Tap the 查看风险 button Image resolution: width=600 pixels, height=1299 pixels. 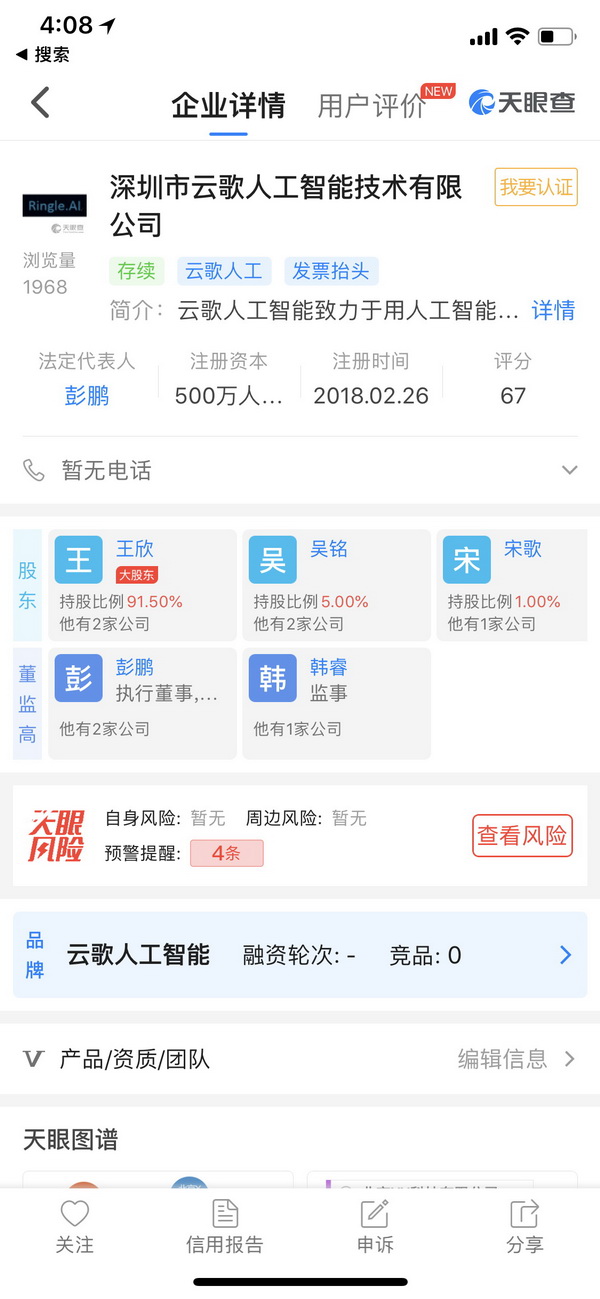click(x=522, y=836)
